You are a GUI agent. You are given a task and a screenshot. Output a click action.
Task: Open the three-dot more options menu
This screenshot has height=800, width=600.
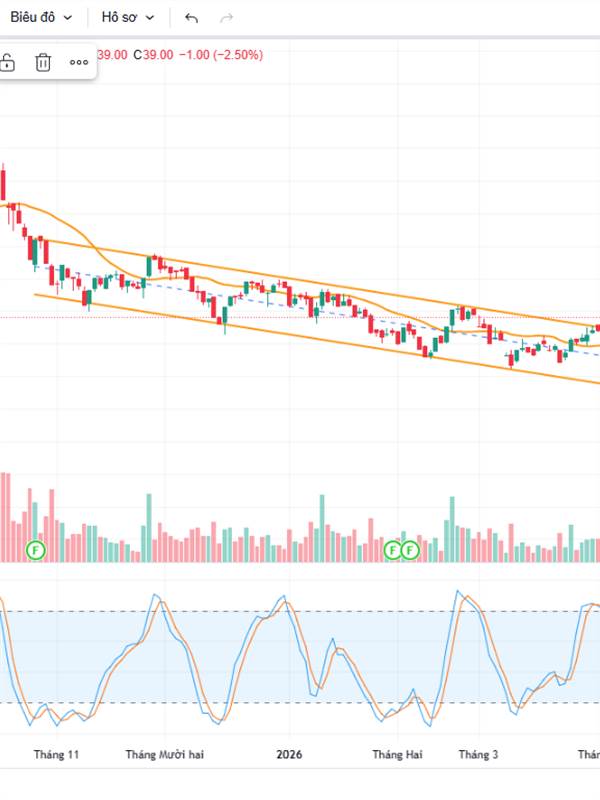click(x=79, y=63)
